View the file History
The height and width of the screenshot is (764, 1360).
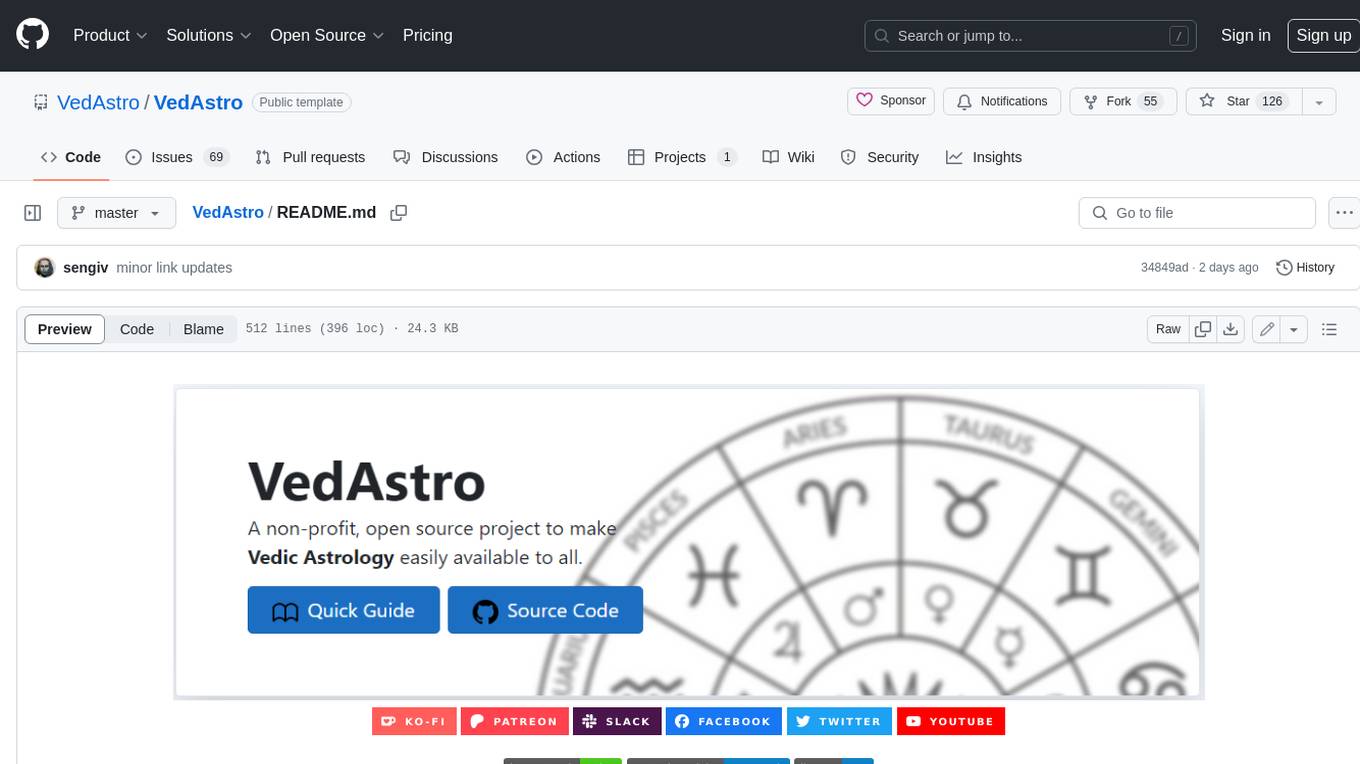[x=1306, y=267]
